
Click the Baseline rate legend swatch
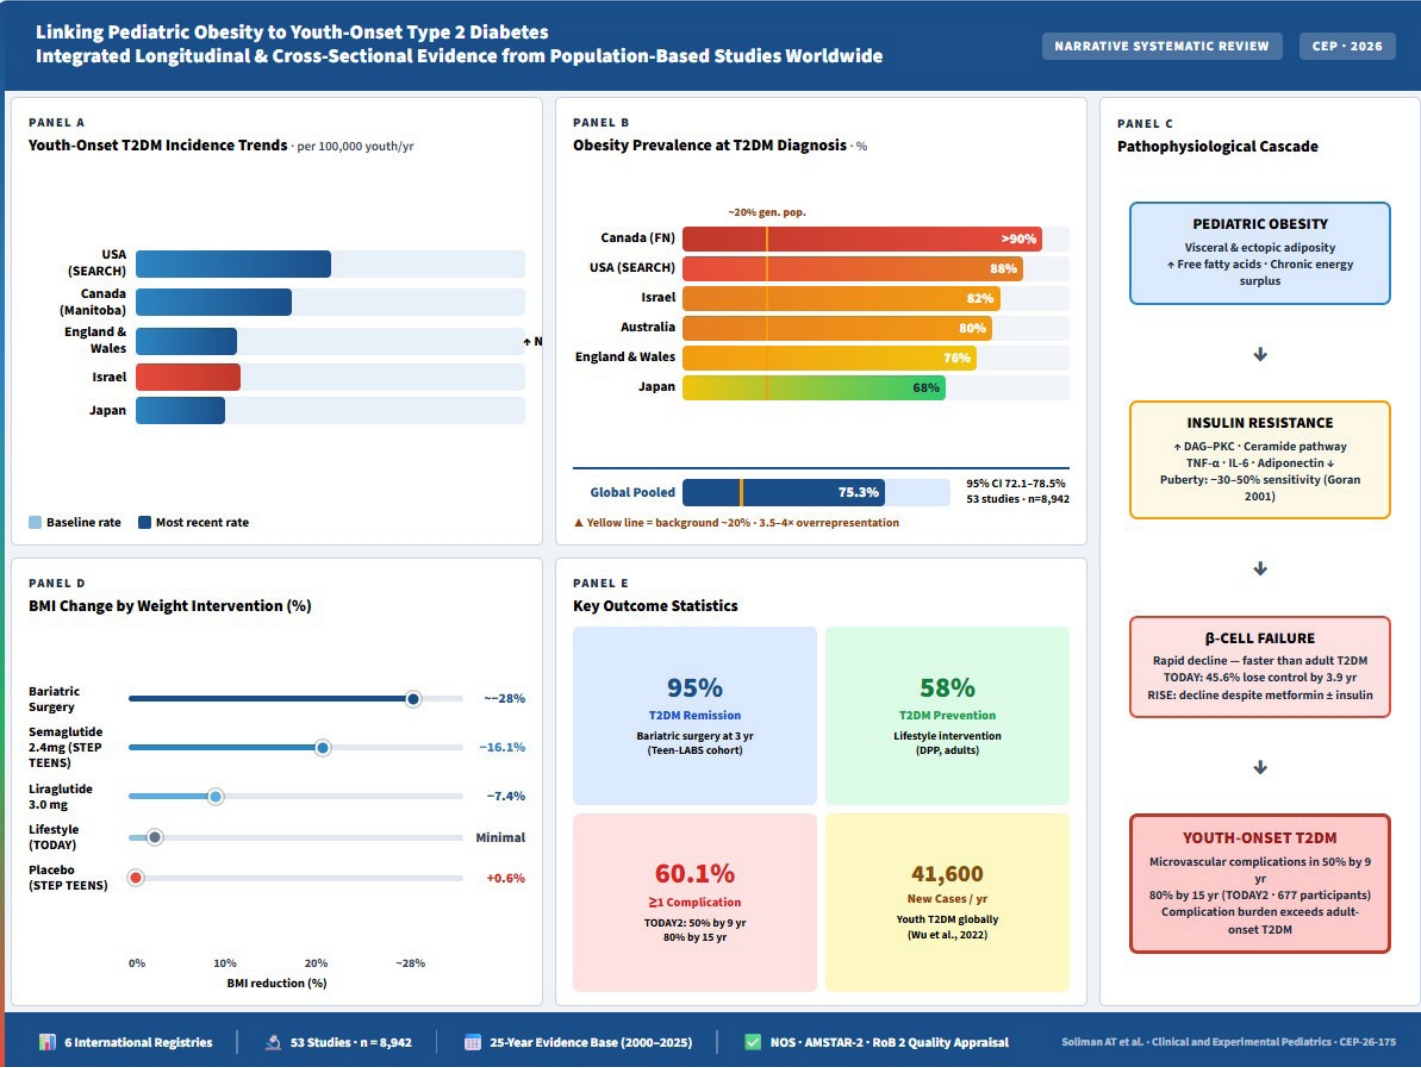tap(35, 522)
